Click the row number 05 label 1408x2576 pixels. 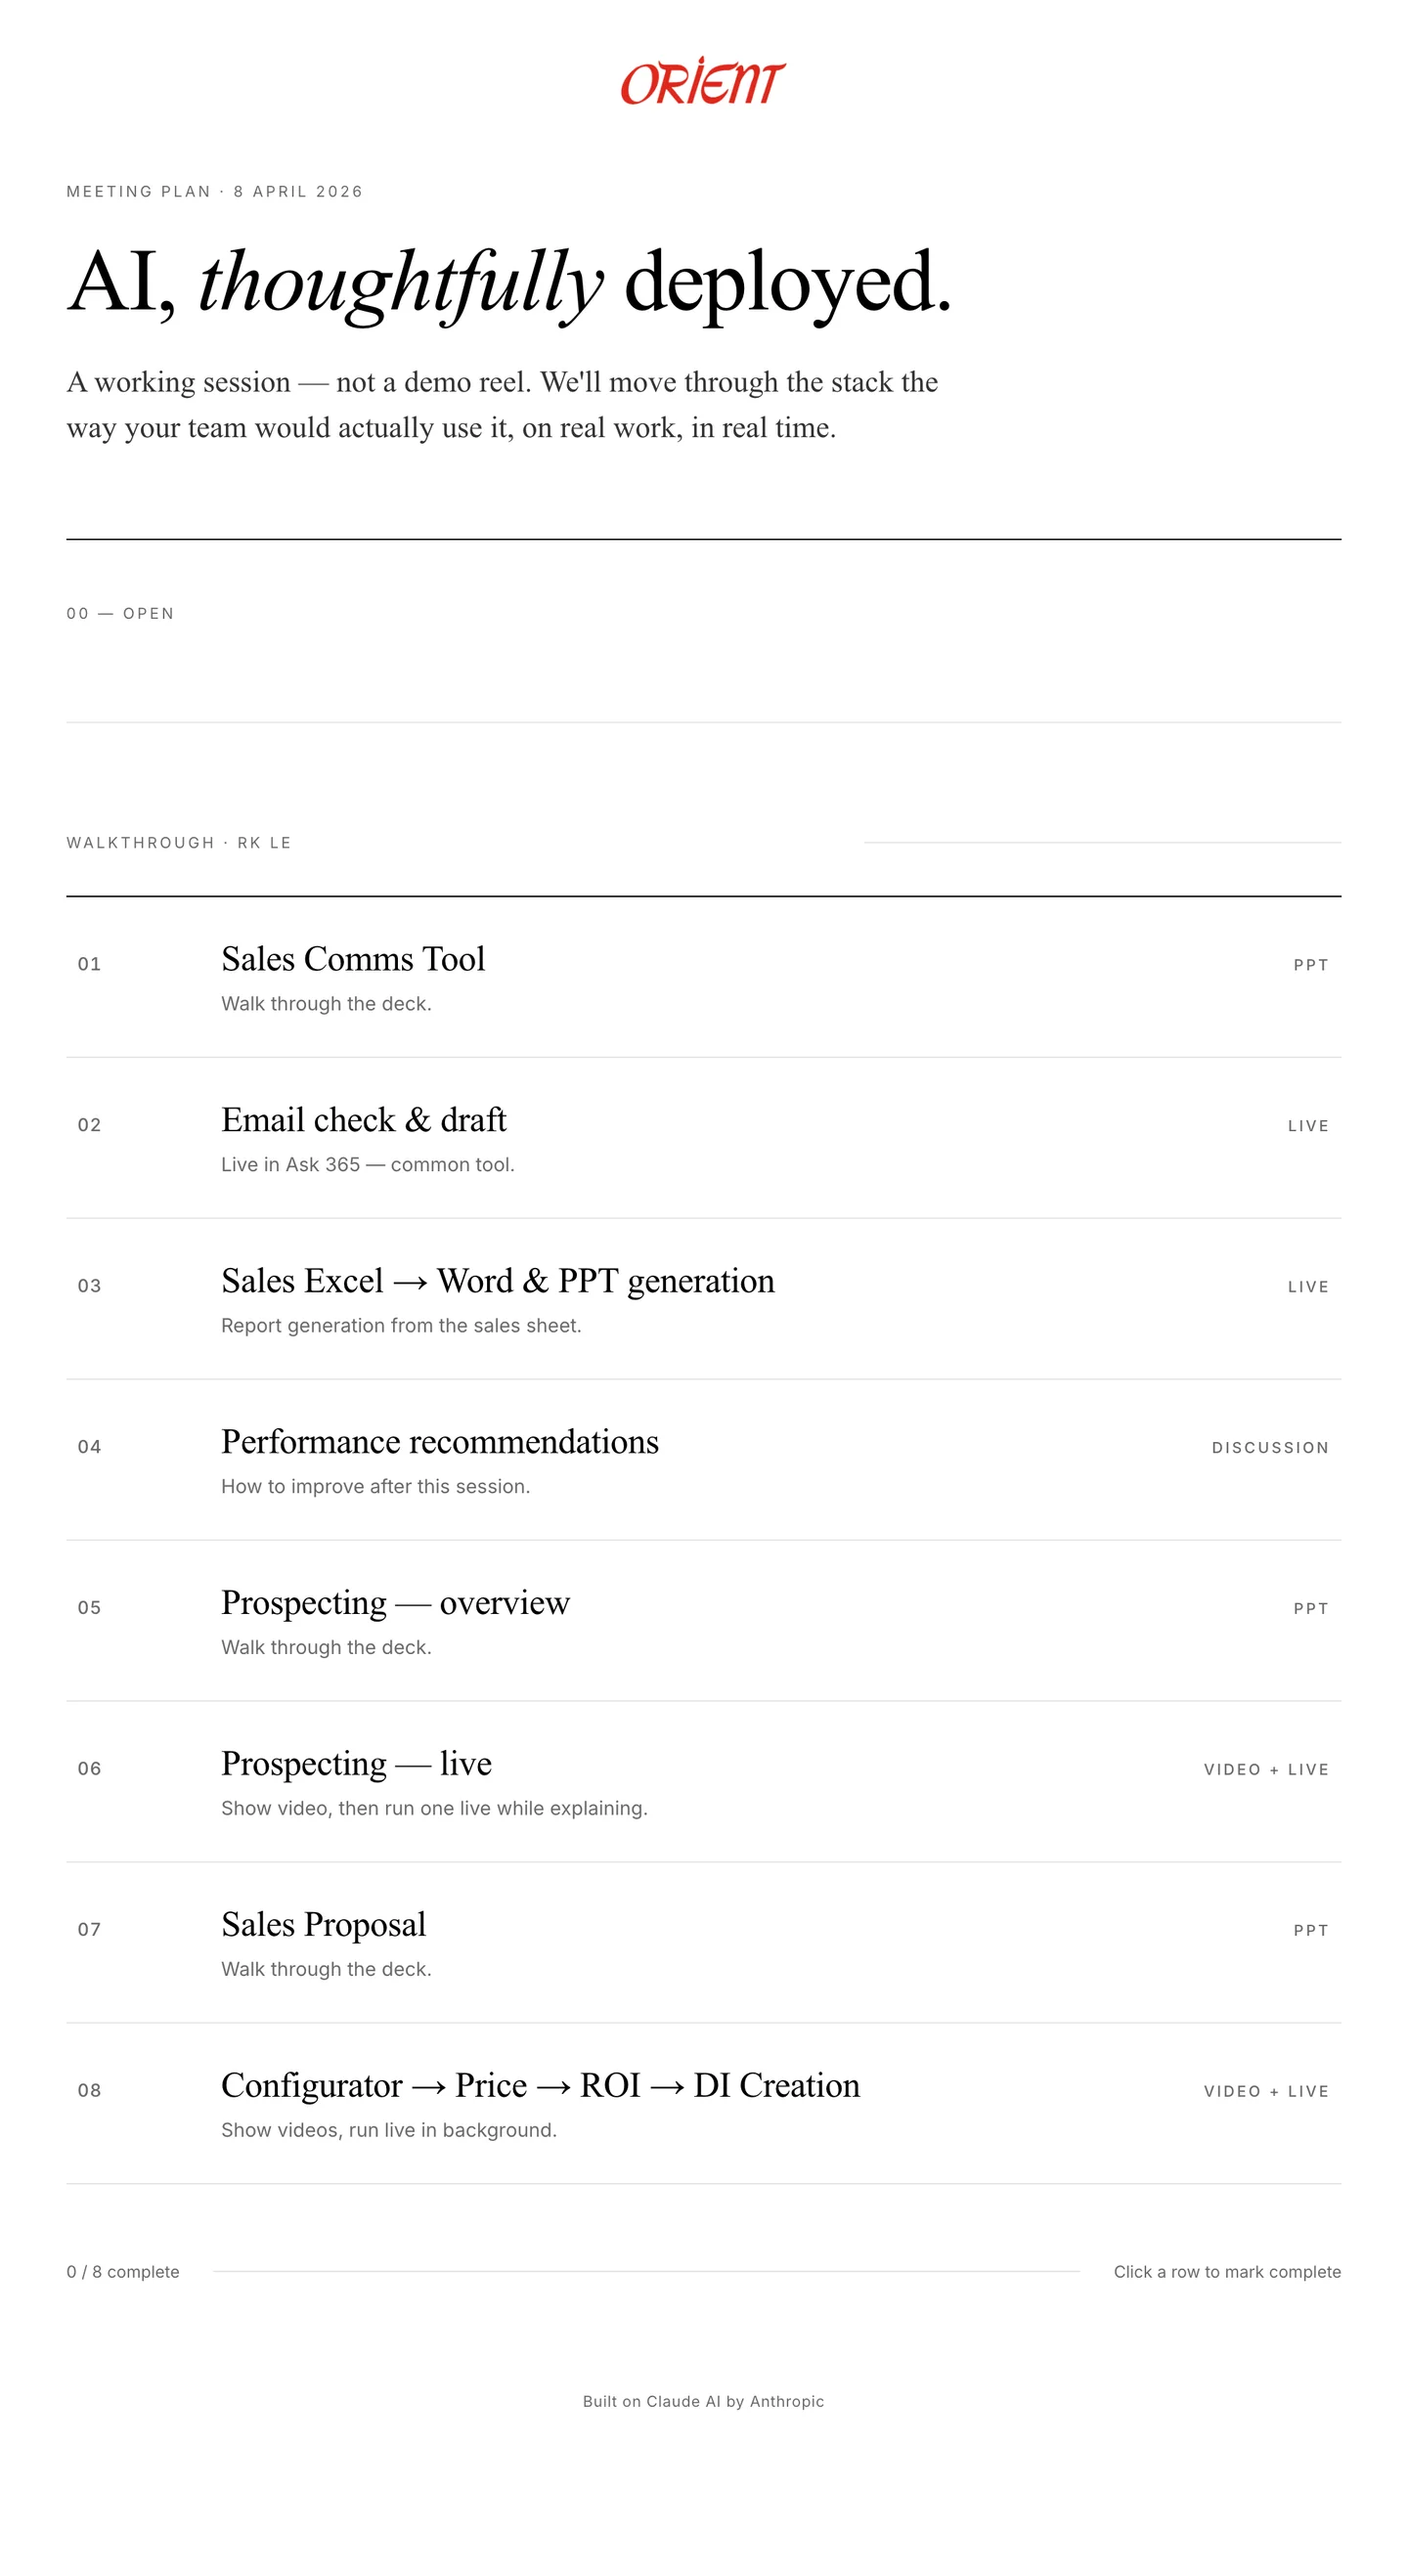click(x=90, y=1608)
